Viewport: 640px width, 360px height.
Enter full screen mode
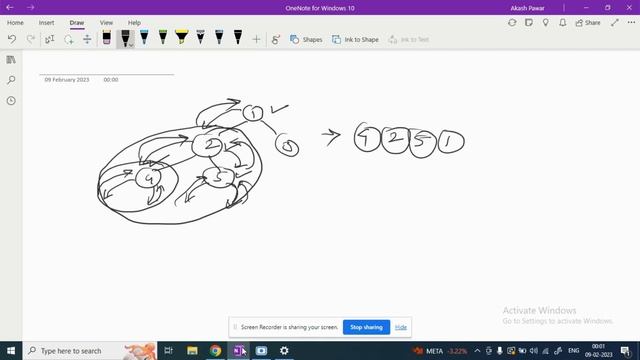pos(615,23)
